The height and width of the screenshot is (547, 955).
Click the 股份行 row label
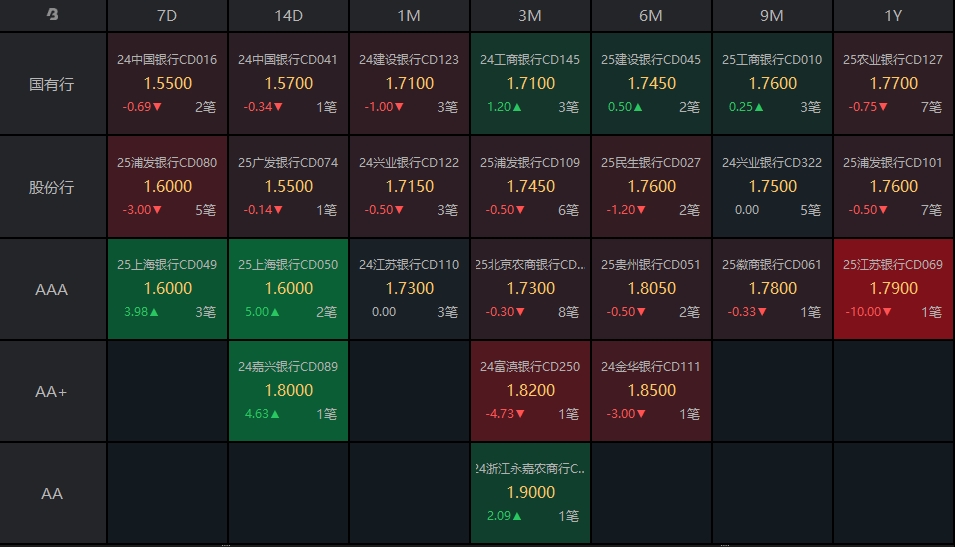click(52, 187)
